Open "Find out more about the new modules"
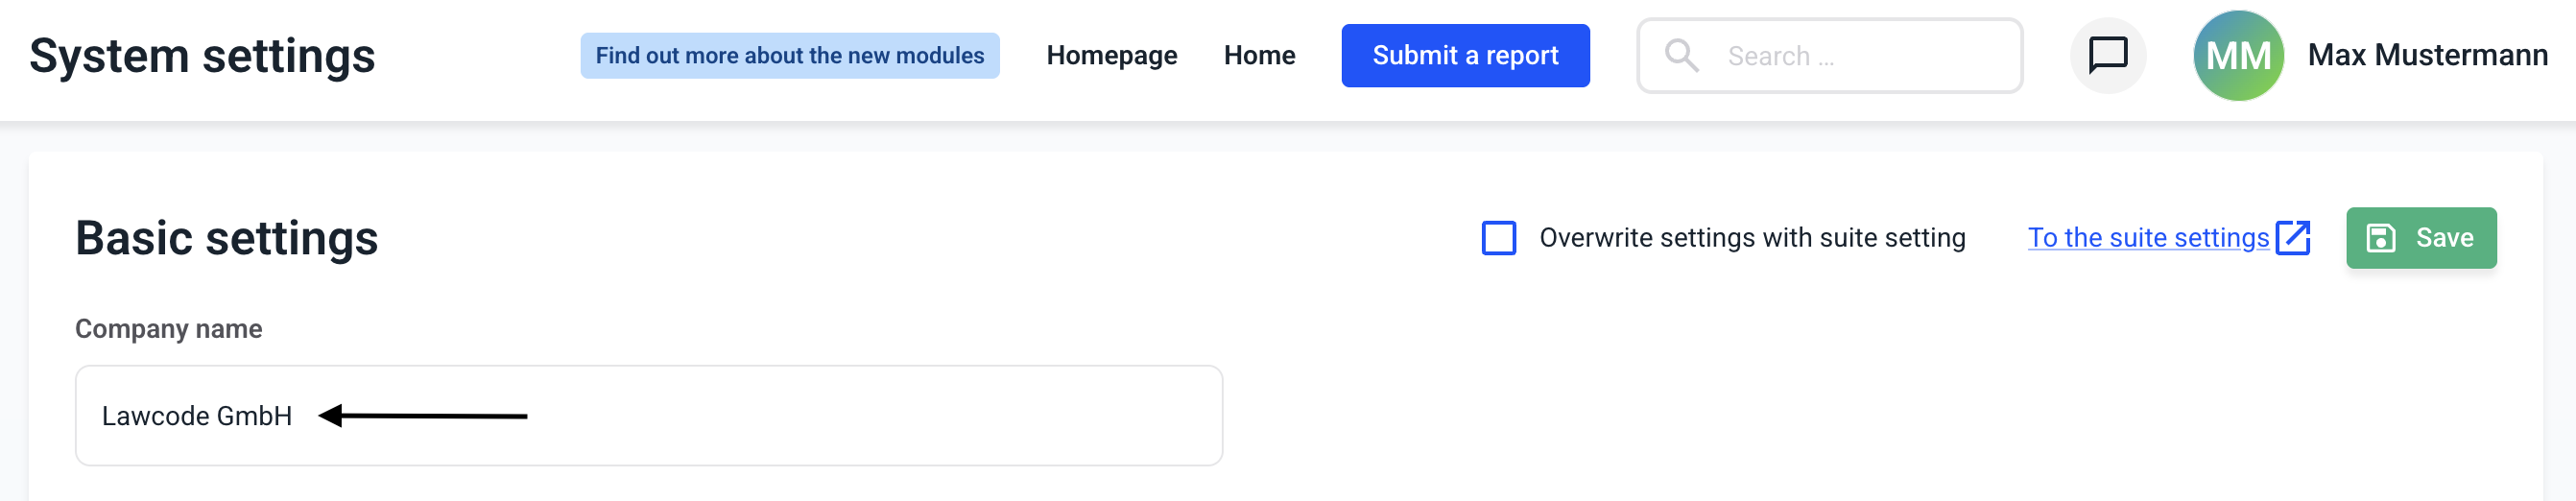The width and height of the screenshot is (2576, 501). (789, 56)
